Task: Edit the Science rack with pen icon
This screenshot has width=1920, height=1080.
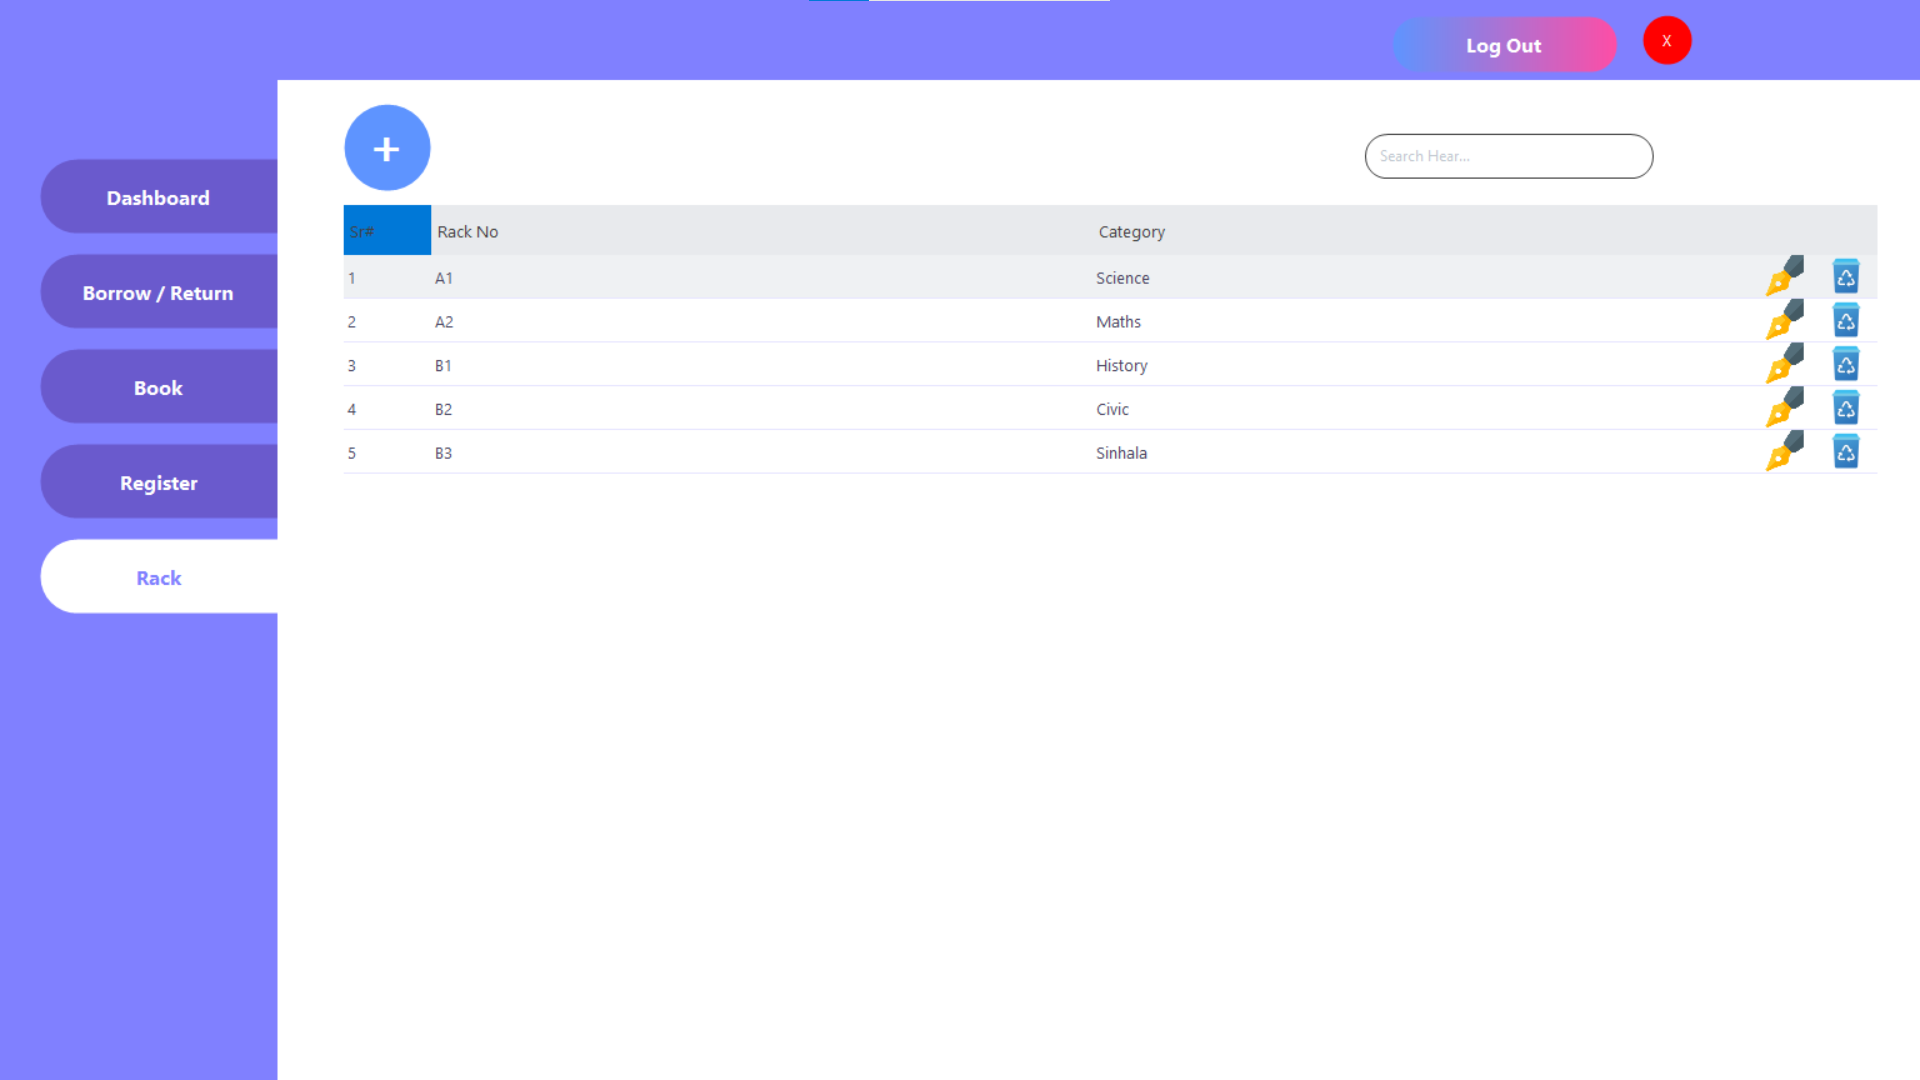Action: point(1784,276)
